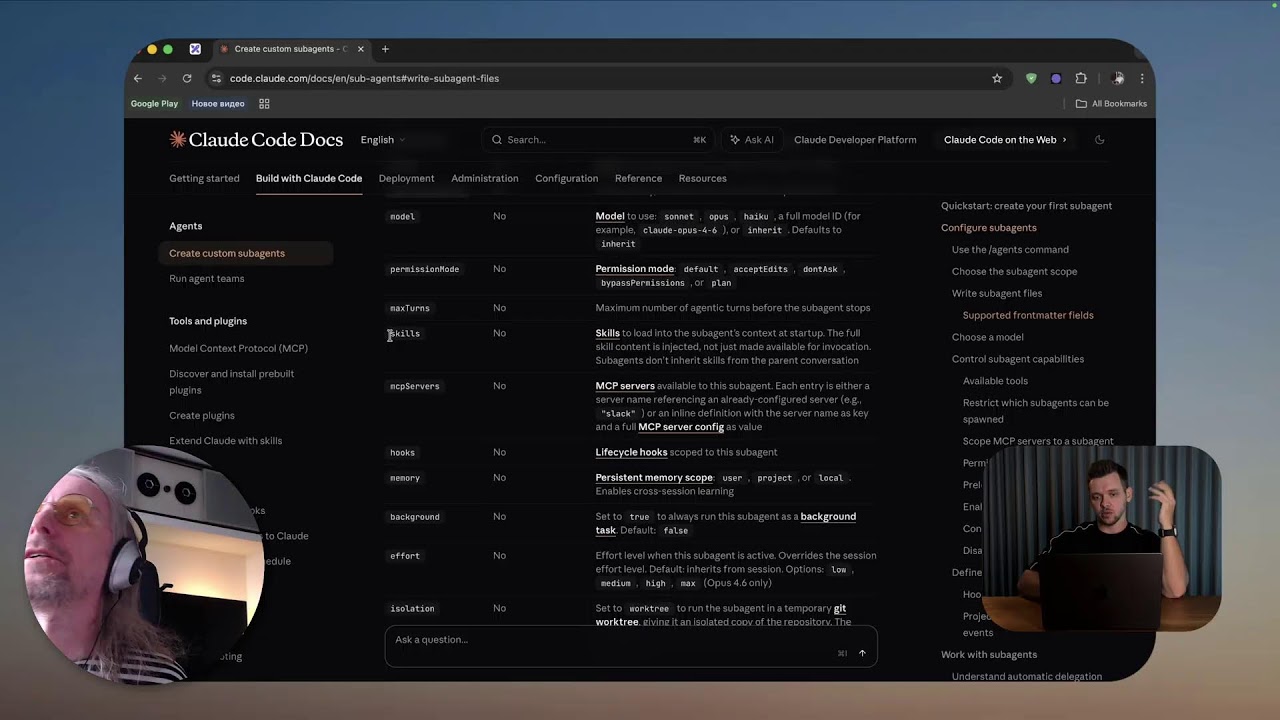1280x720 pixels.
Task: Click the address bar URL
Action: 364,78
